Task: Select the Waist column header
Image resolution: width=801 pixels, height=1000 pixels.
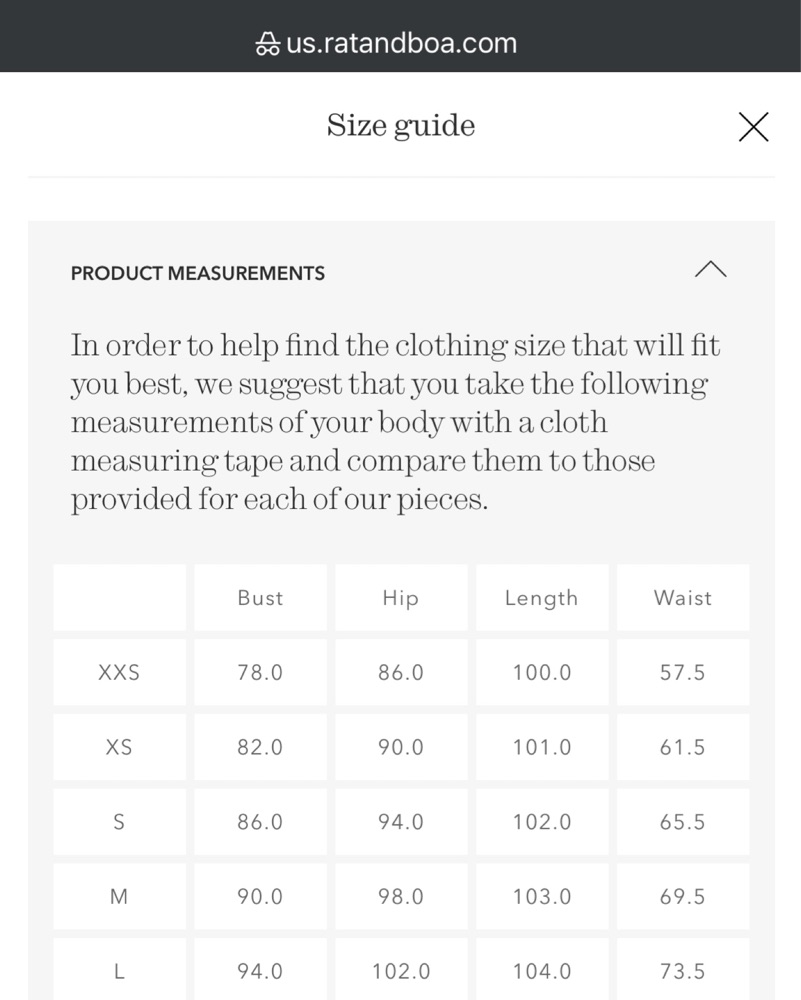Action: click(683, 598)
